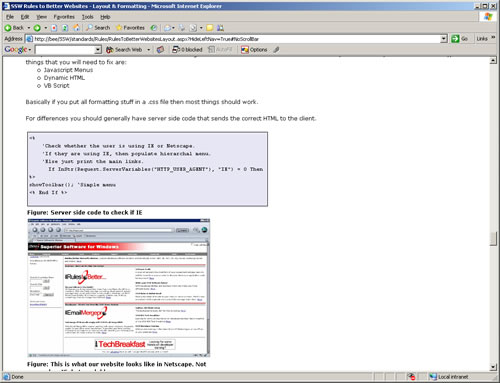Image resolution: width=500 pixels, height=383 pixels.
Task: Go to the Home page icon
Action: tap(77, 28)
